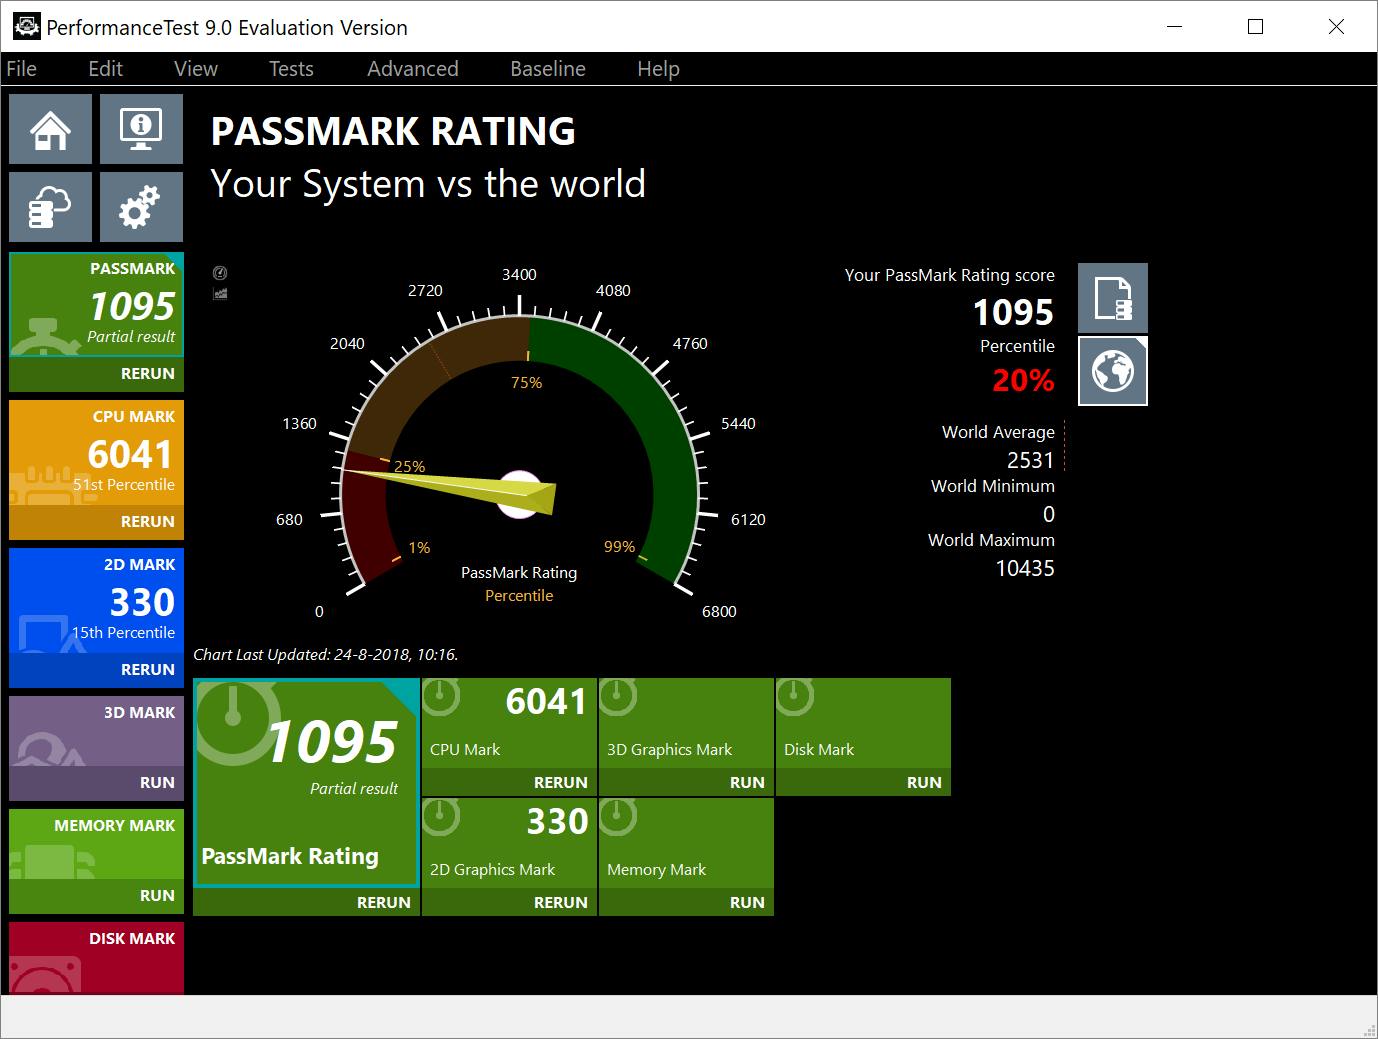Select the sidebar MEMORY MARK tile
Image resolution: width=1378 pixels, height=1039 pixels.
tap(96, 844)
